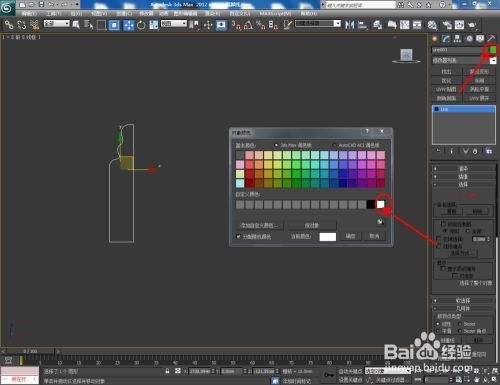The height and width of the screenshot is (385, 500).
Task: Toggle the Area Selection checkbox
Action: 439,239
